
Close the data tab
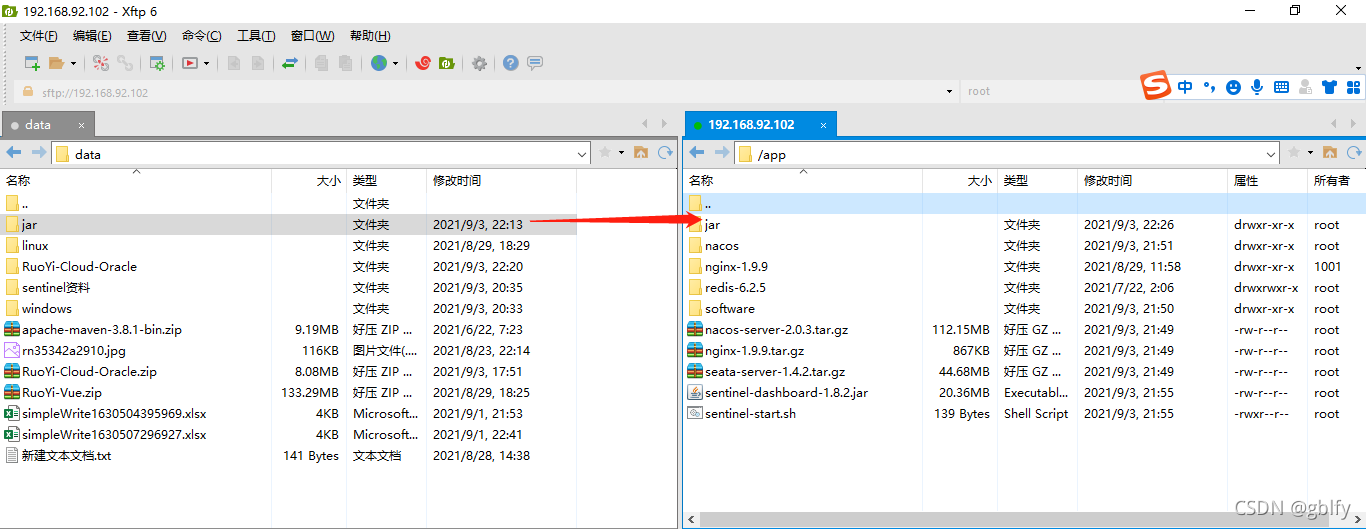click(82, 125)
